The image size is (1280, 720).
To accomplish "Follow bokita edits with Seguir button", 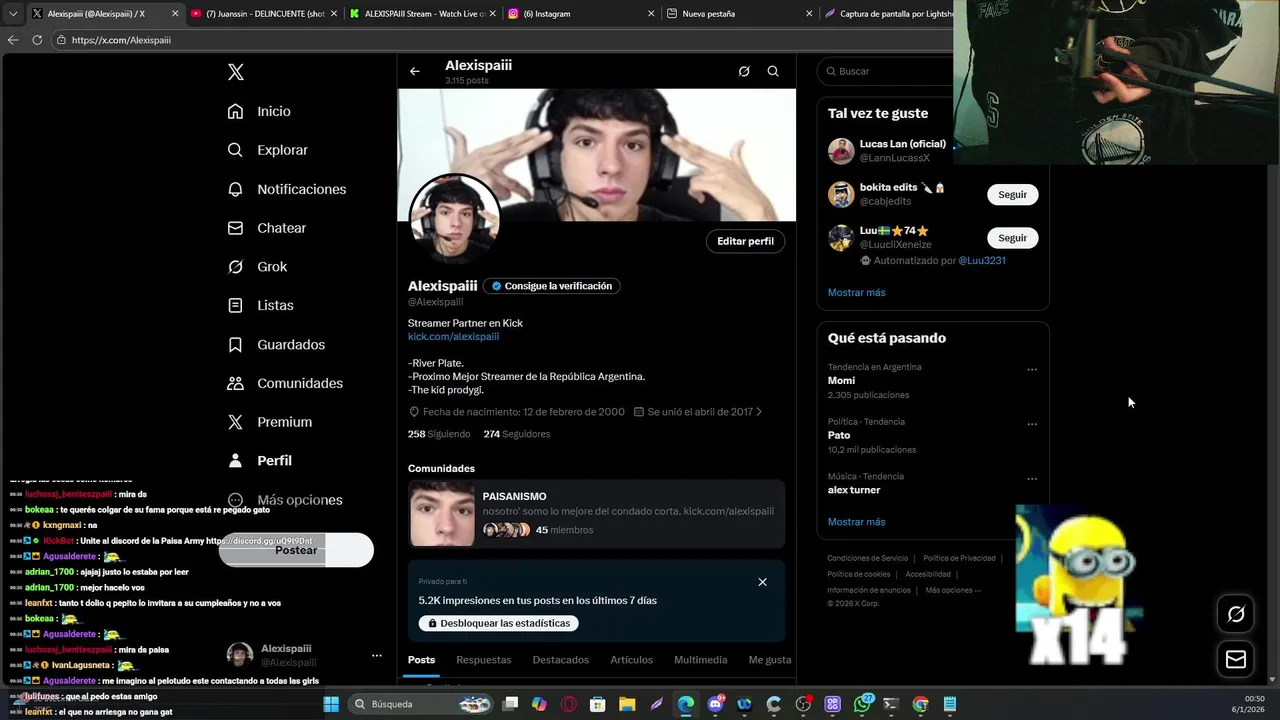I will tap(1012, 194).
